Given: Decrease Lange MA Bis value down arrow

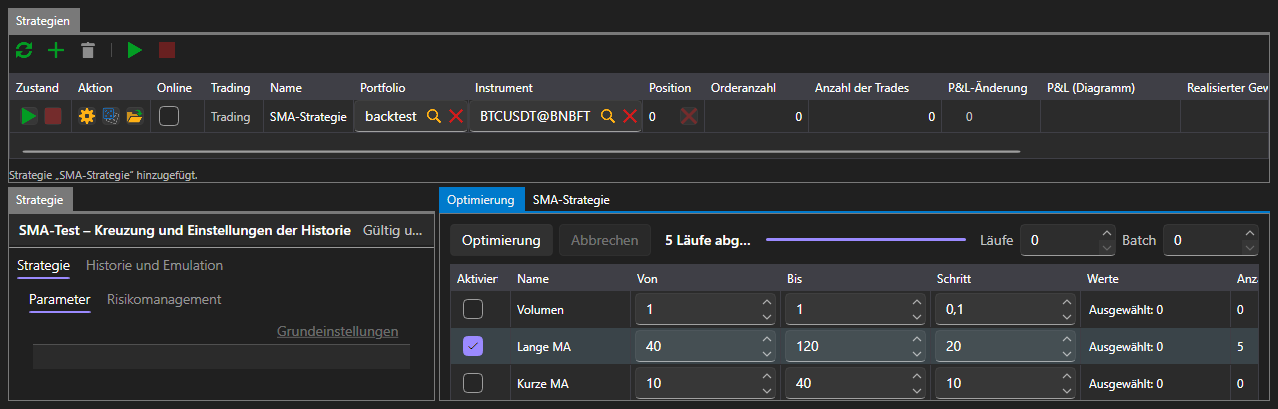Looking at the screenshot, I should 916,353.
